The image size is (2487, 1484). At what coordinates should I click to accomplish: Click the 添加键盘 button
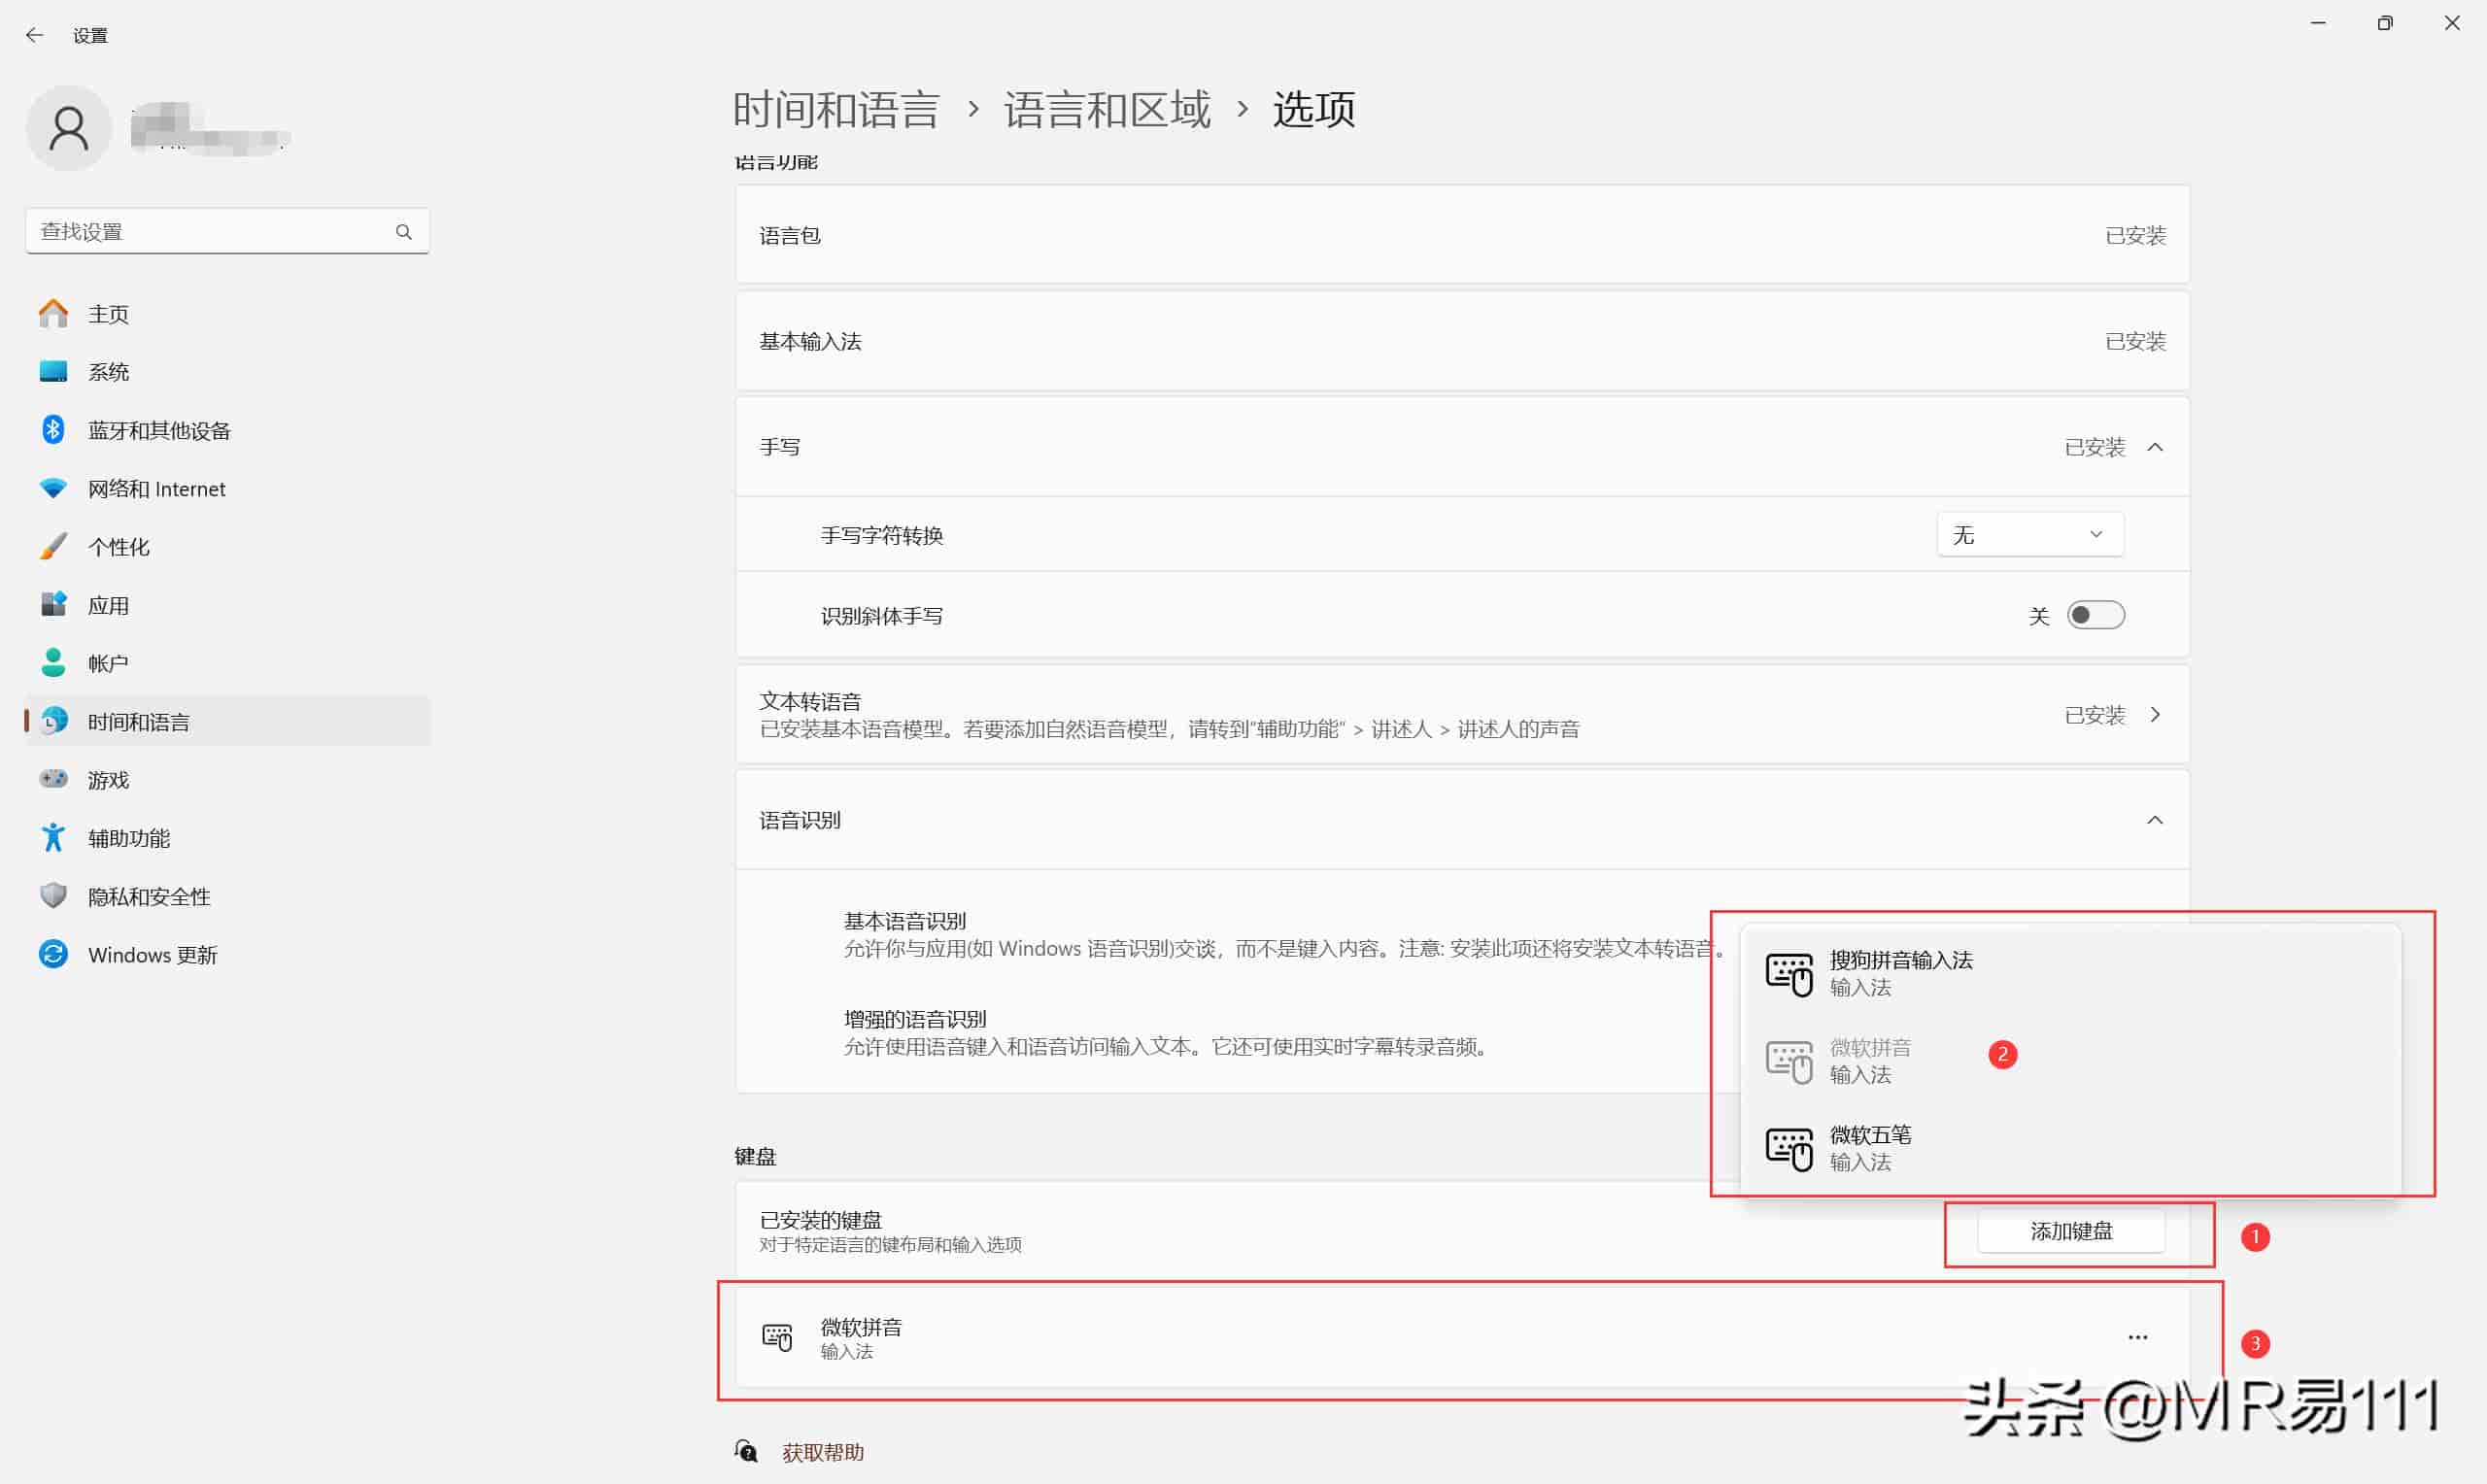pyautogui.click(x=2070, y=1231)
